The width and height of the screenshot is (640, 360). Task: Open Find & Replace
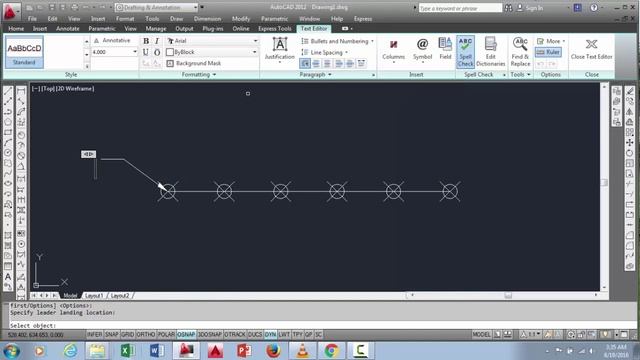[520, 51]
